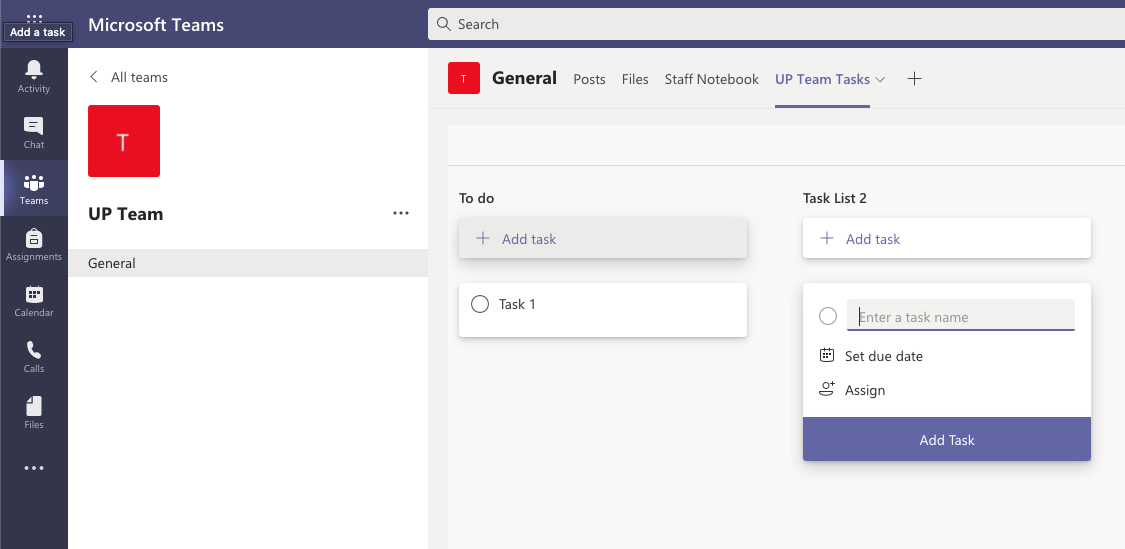Switch to the Posts tab
The height and width of the screenshot is (549, 1125).
[589, 80]
